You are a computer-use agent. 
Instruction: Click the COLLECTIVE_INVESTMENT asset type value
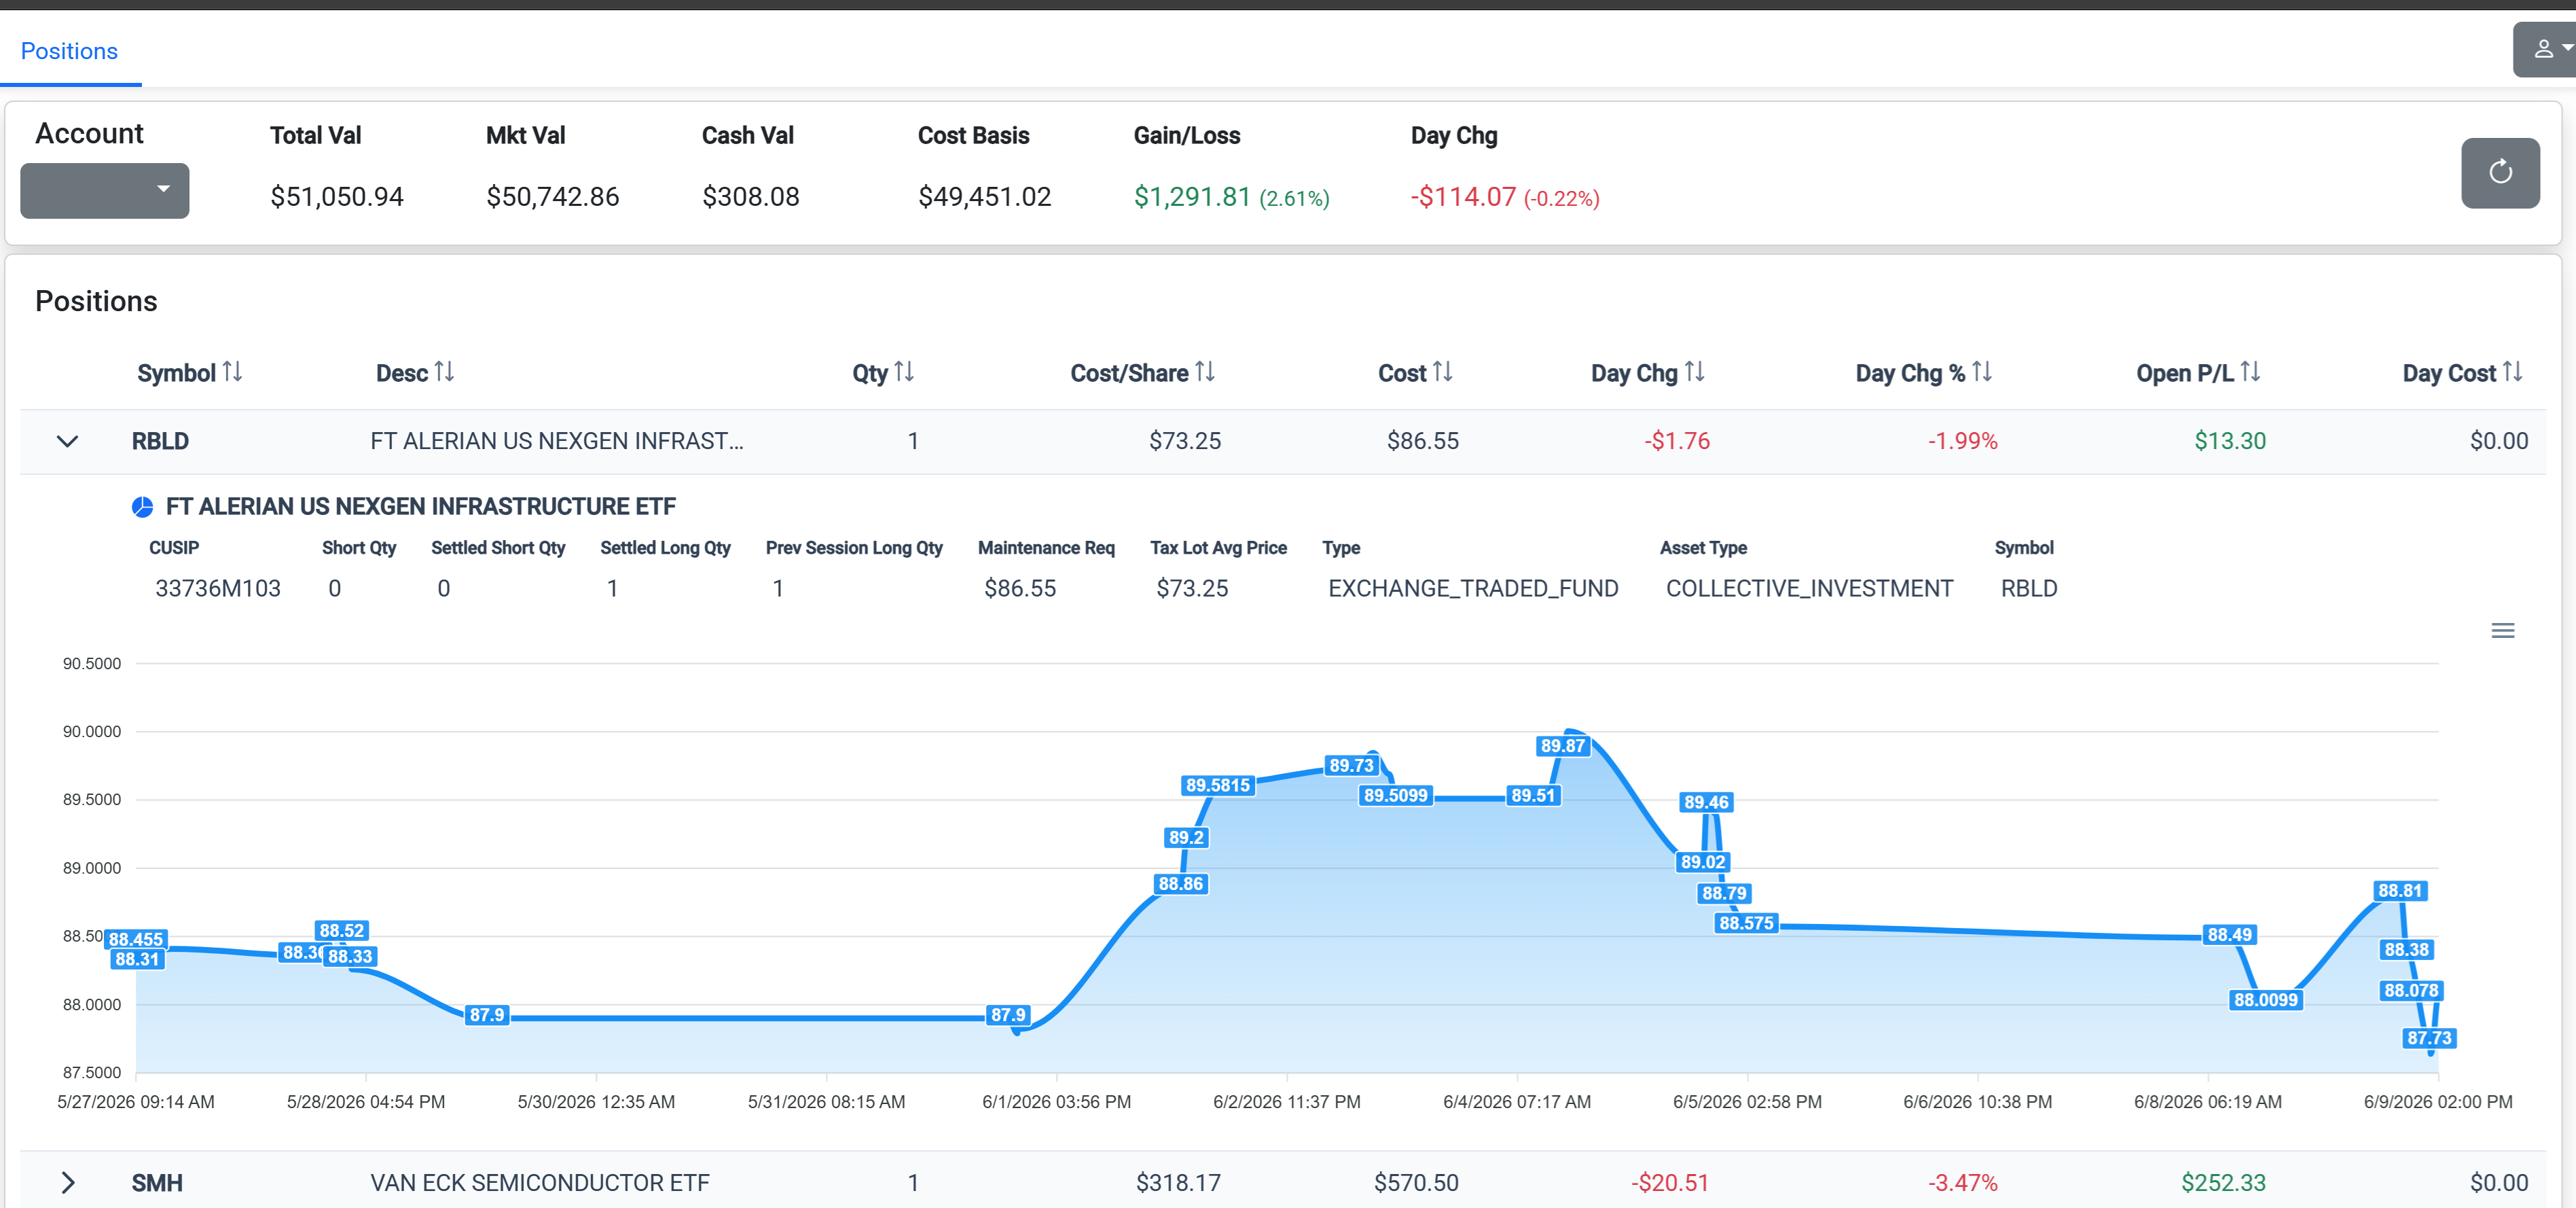(x=1809, y=588)
